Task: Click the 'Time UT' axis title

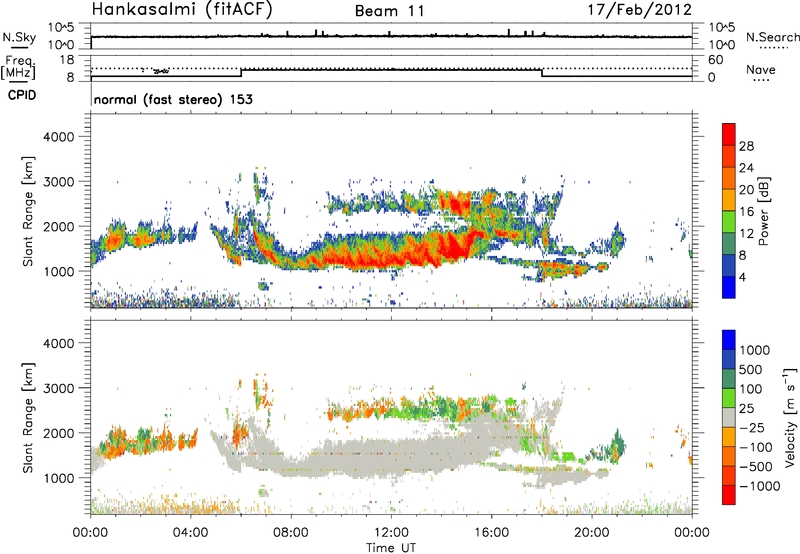Action: pyautogui.click(x=391, y=548)
